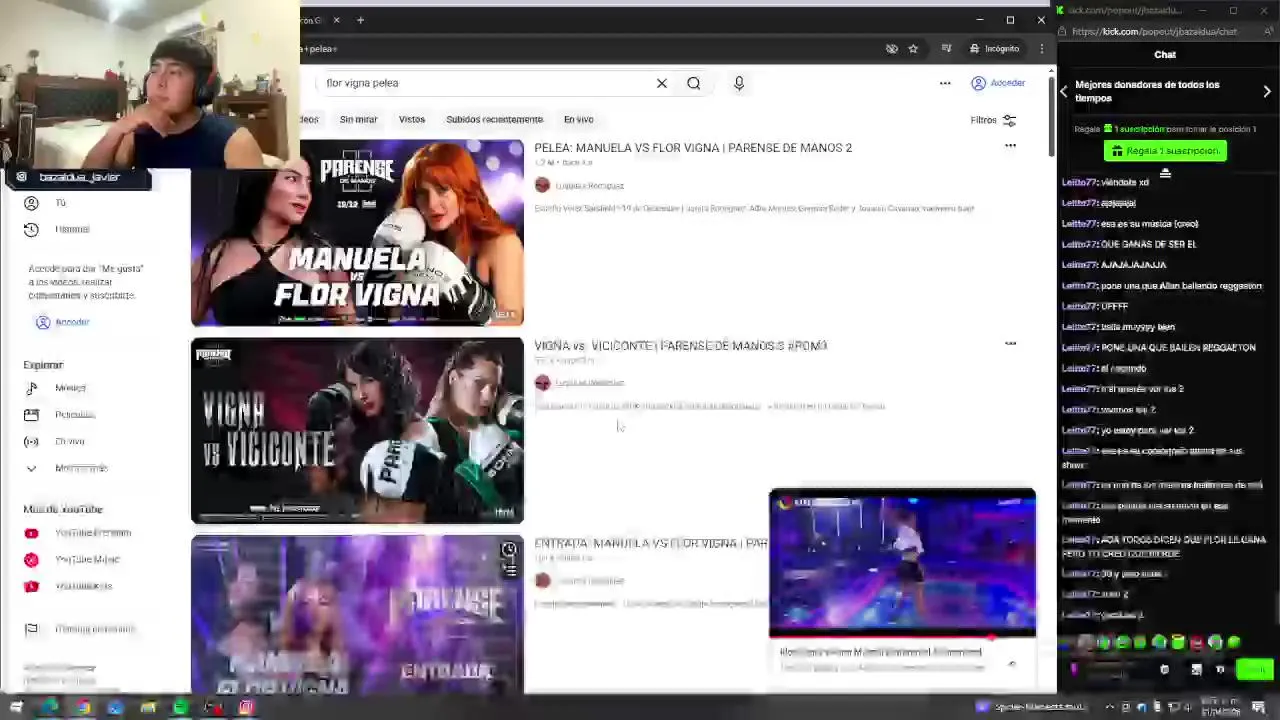Open the flag report history entry
This screenshot has height=720, width=1280.
coord(94,629)
